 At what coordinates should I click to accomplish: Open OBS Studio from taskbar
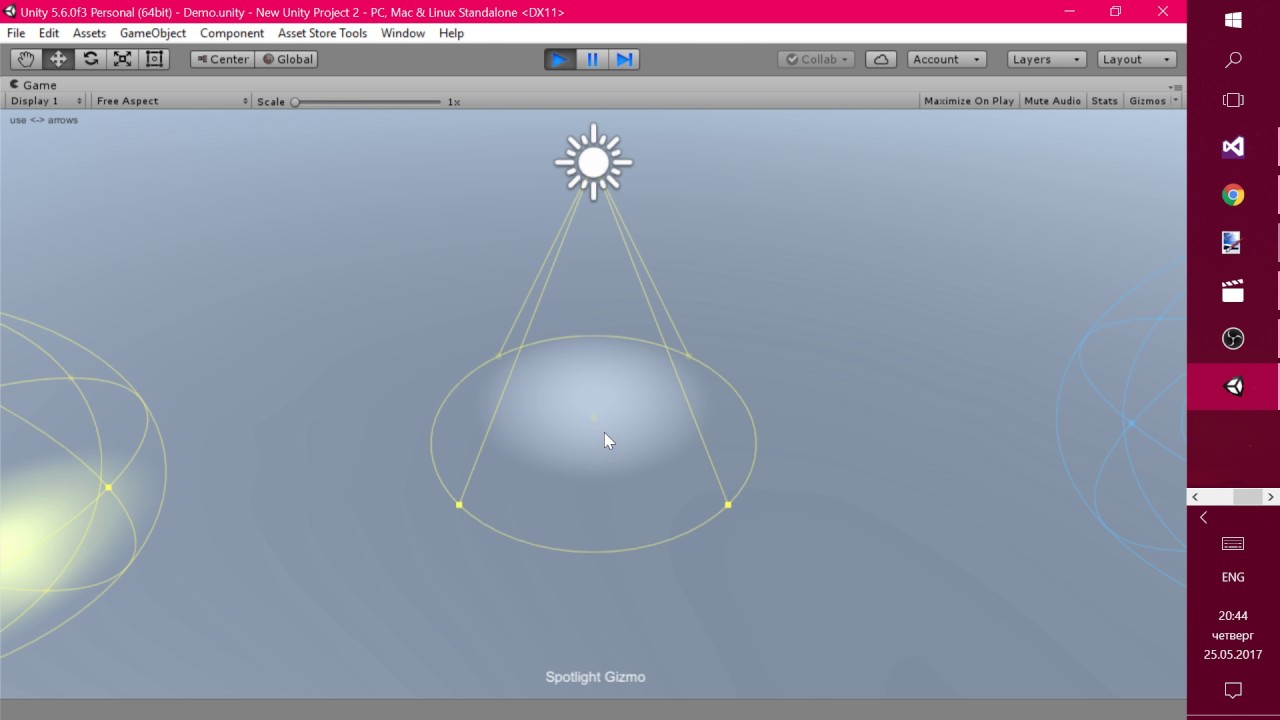click(1233, 339)
